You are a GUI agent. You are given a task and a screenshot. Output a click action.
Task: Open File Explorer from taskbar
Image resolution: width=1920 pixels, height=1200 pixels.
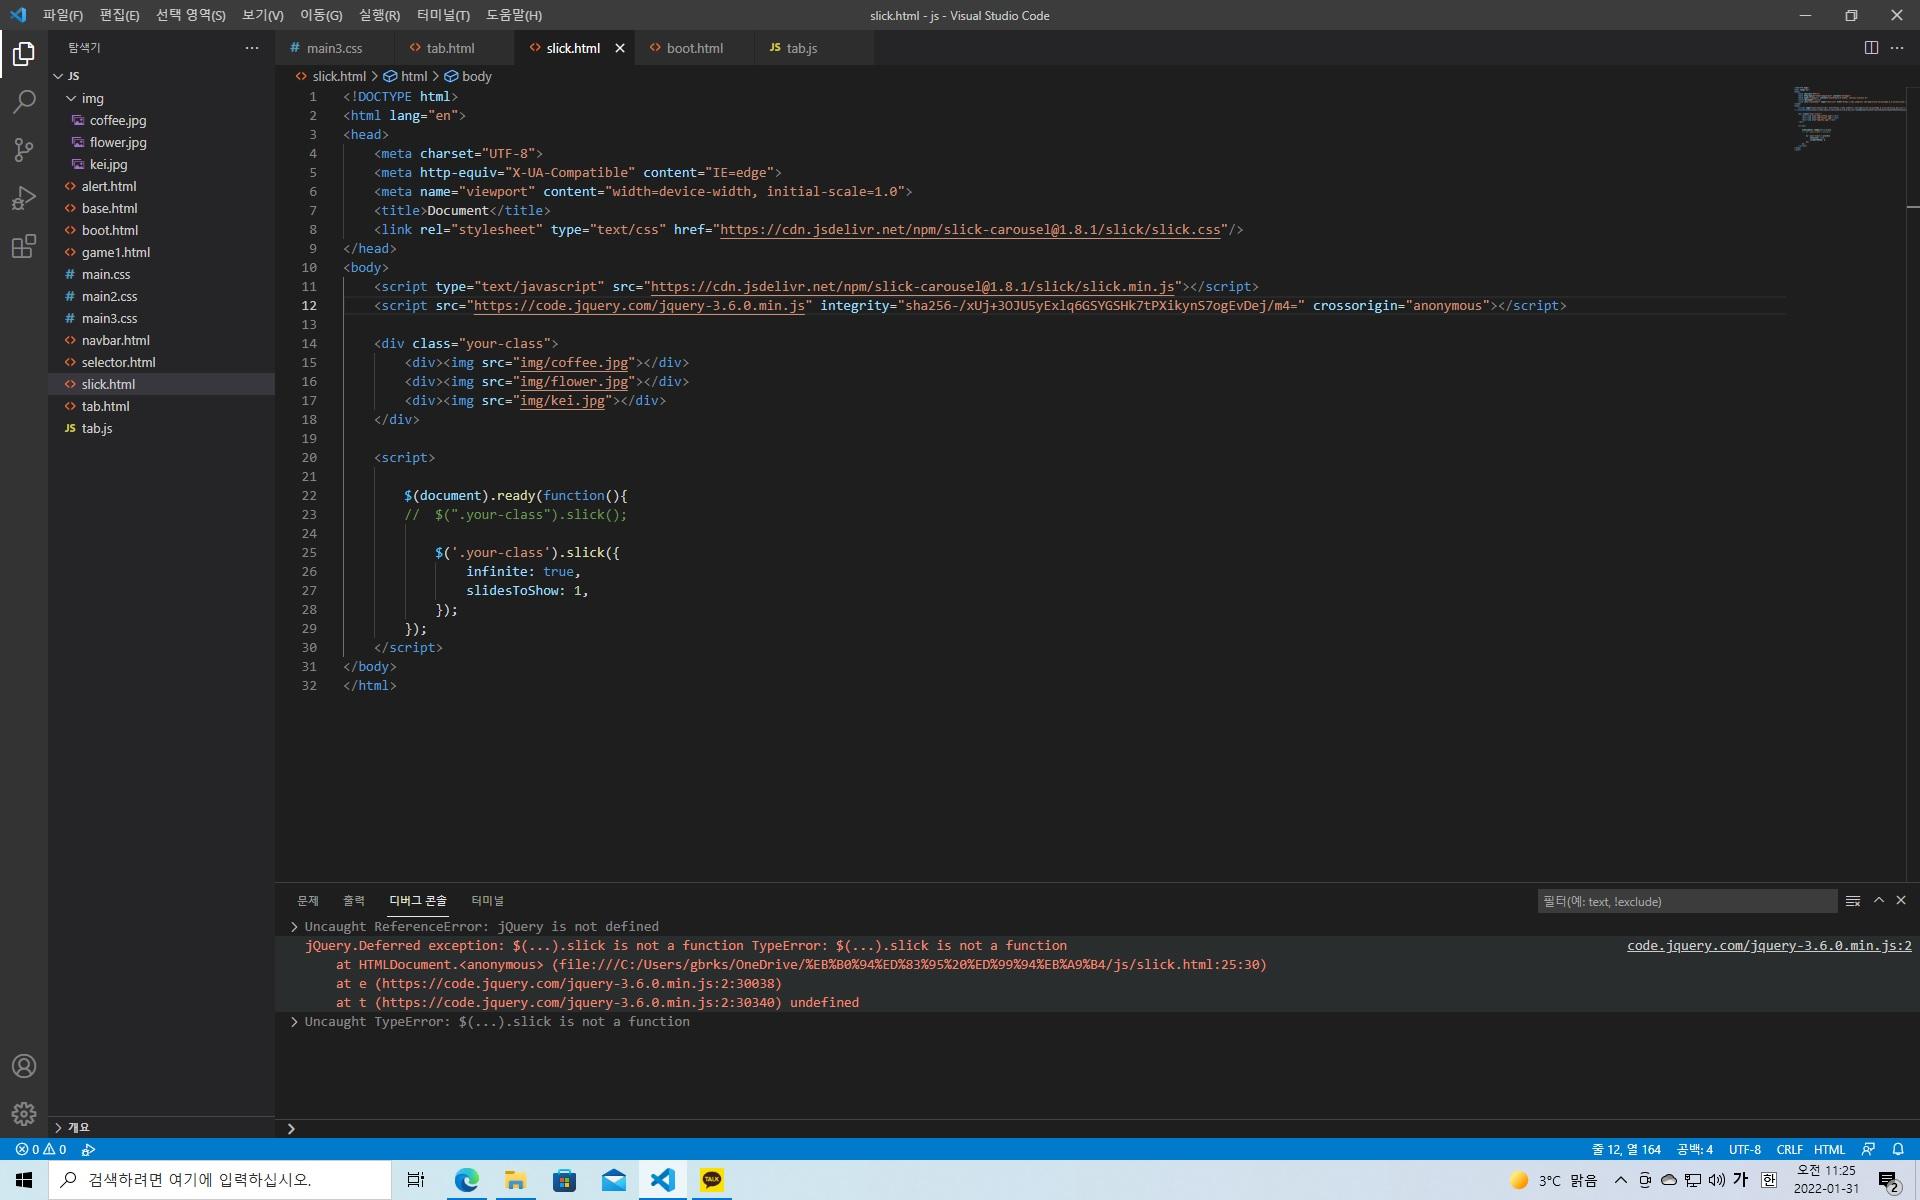pos(515,1180)
